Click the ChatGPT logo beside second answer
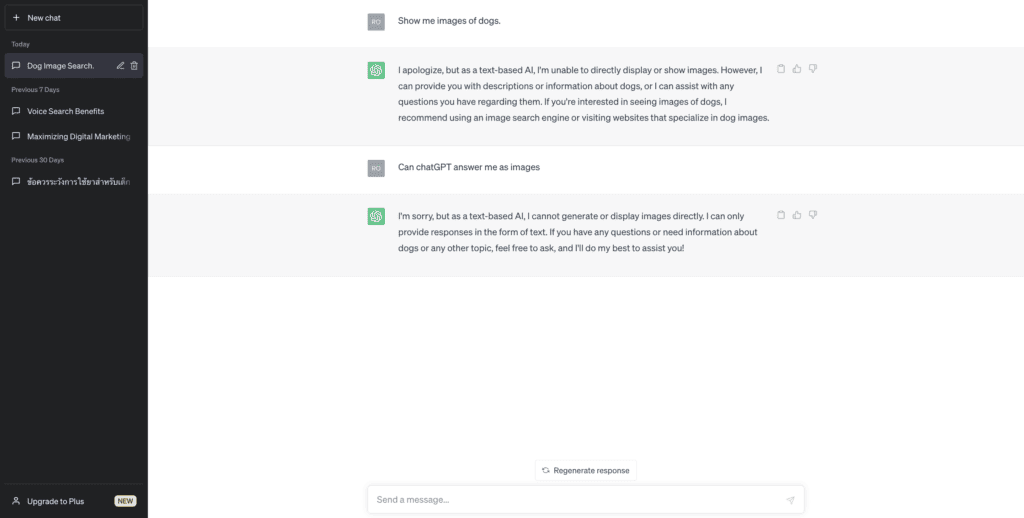The image size is (1024, 518). [376, 216]
